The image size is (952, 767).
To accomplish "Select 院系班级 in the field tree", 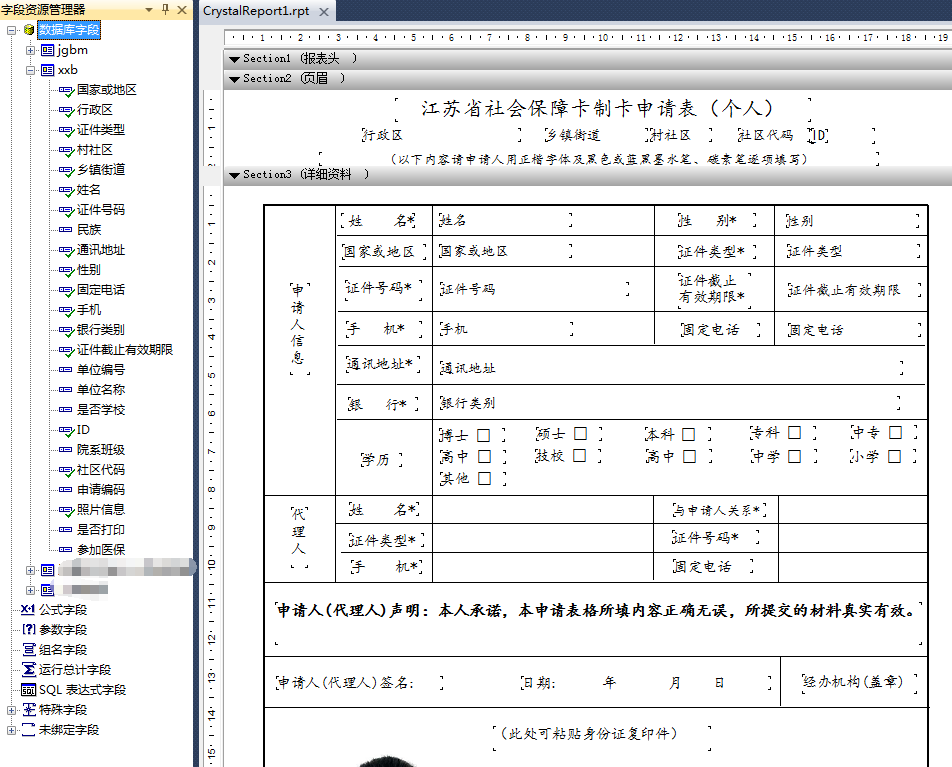I will [101, 450].
